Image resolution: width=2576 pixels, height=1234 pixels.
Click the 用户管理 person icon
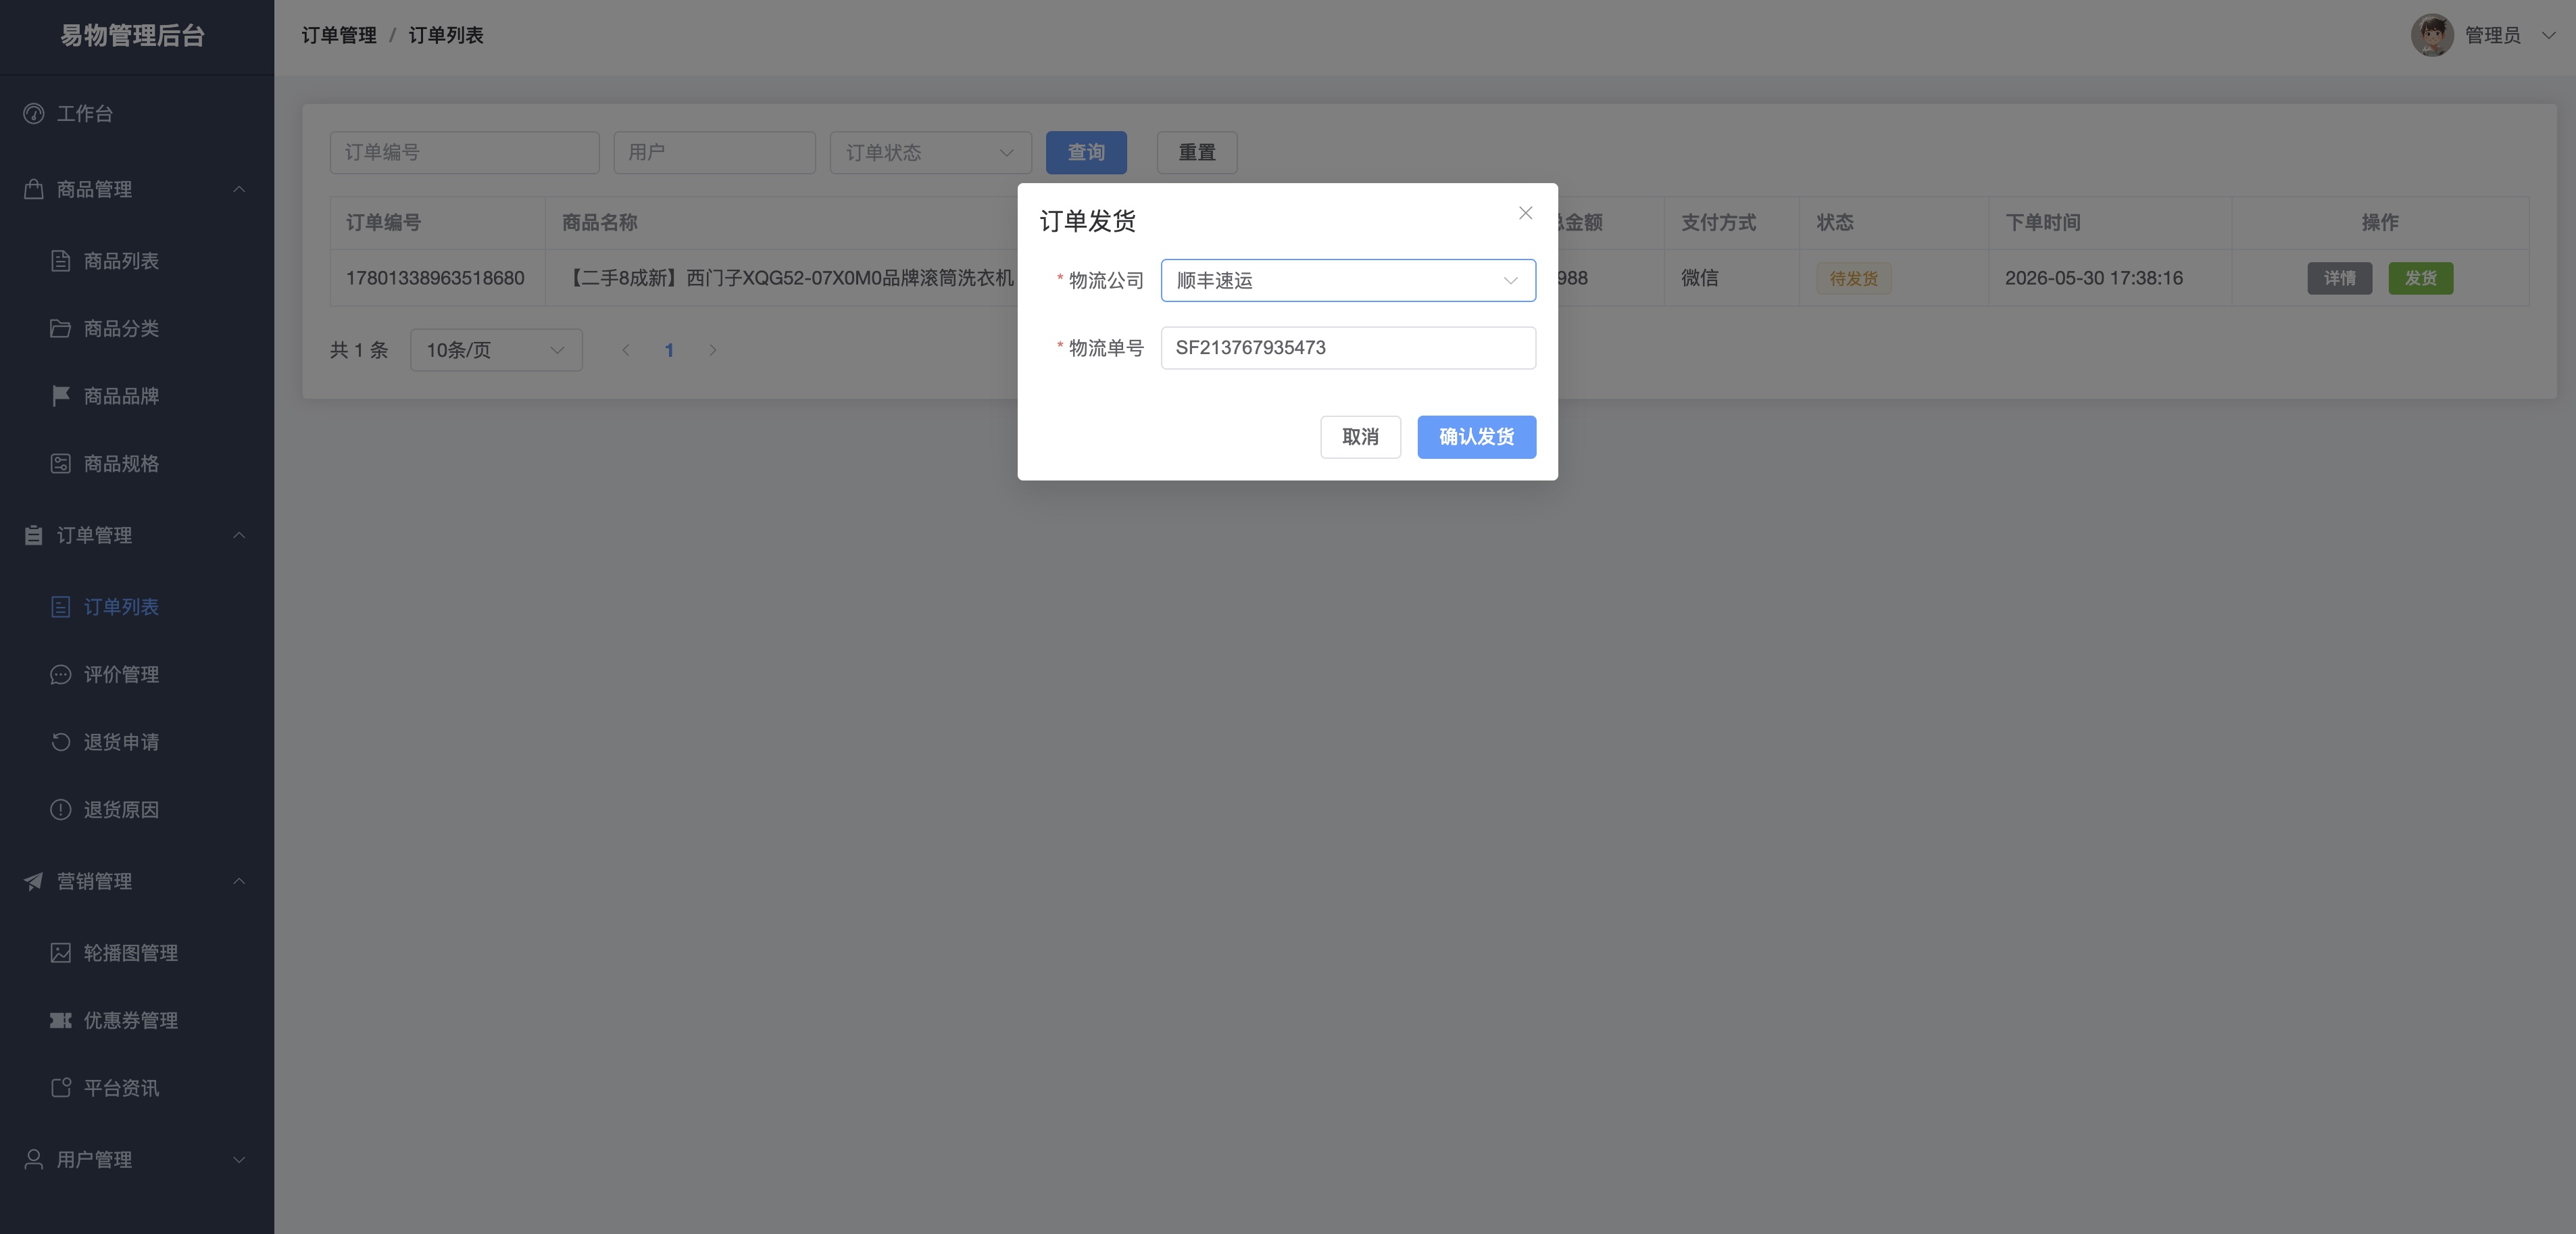[34, 1159]
